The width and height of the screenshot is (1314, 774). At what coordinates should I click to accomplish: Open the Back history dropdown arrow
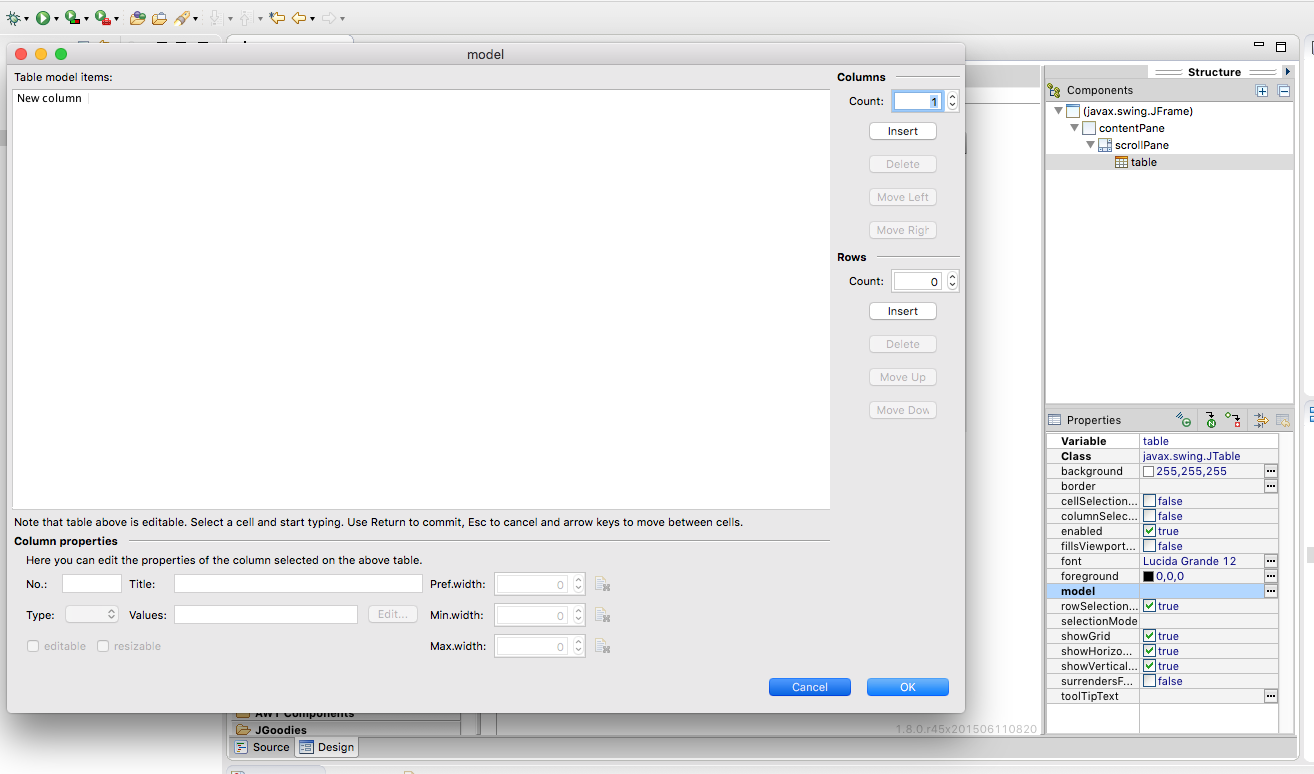tap(312, 19)
